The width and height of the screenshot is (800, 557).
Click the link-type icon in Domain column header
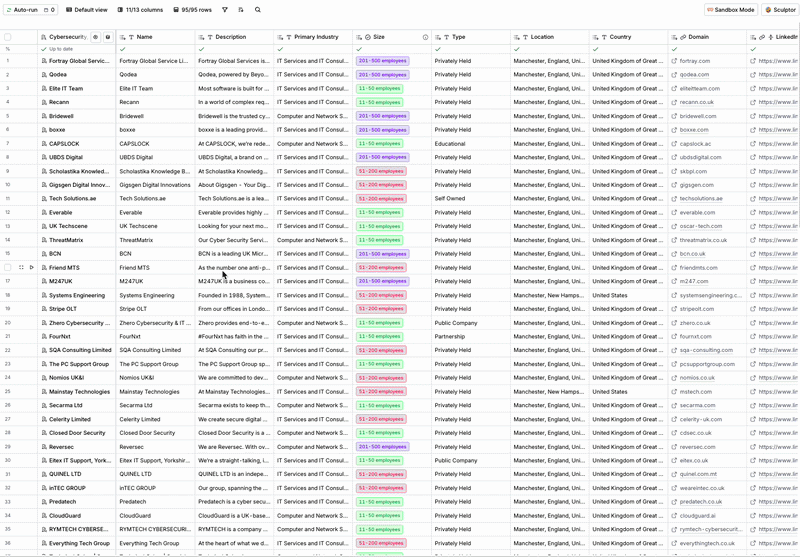tap(683, 37)
